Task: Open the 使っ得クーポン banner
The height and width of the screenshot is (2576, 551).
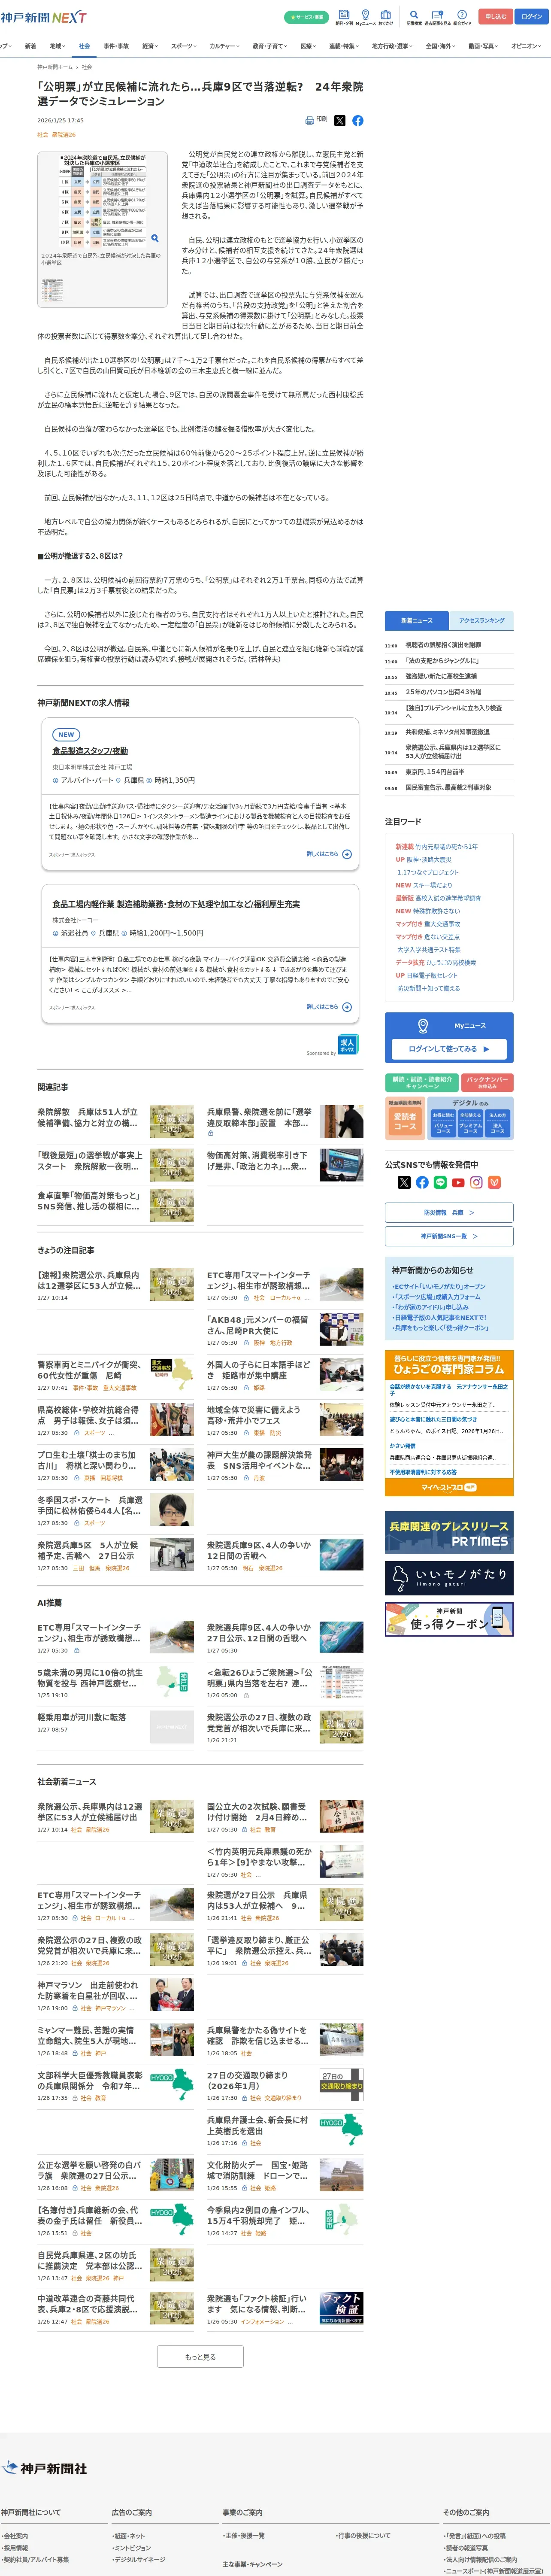Action: tap(449, 1619)
